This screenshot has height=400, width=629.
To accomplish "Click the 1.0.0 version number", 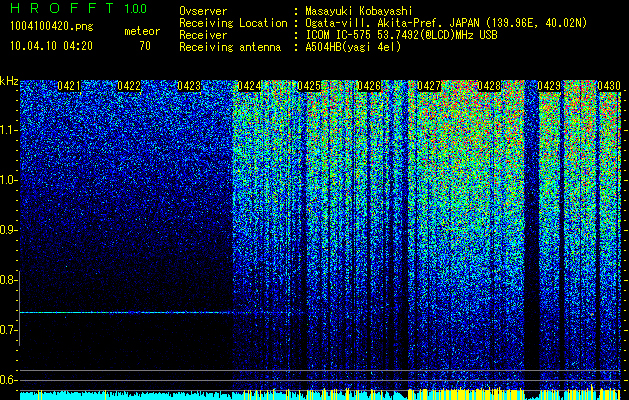I will tap(135, 9).
